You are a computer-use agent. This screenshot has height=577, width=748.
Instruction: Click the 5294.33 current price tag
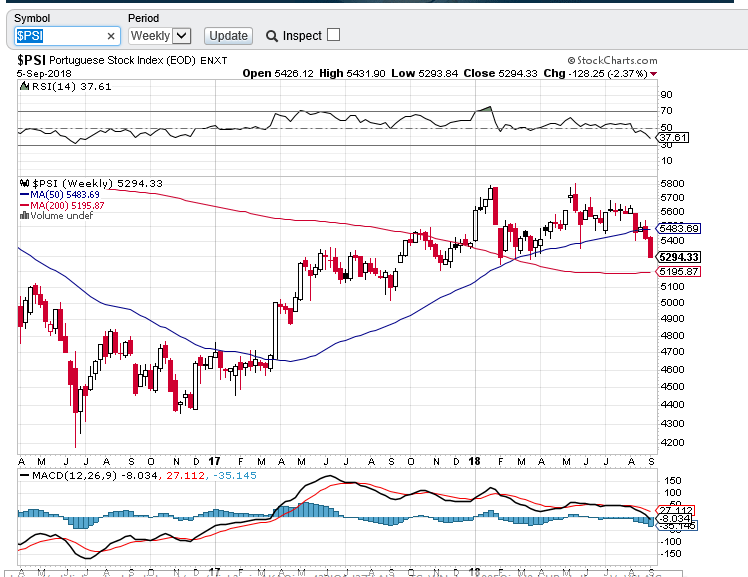point(679,257)
